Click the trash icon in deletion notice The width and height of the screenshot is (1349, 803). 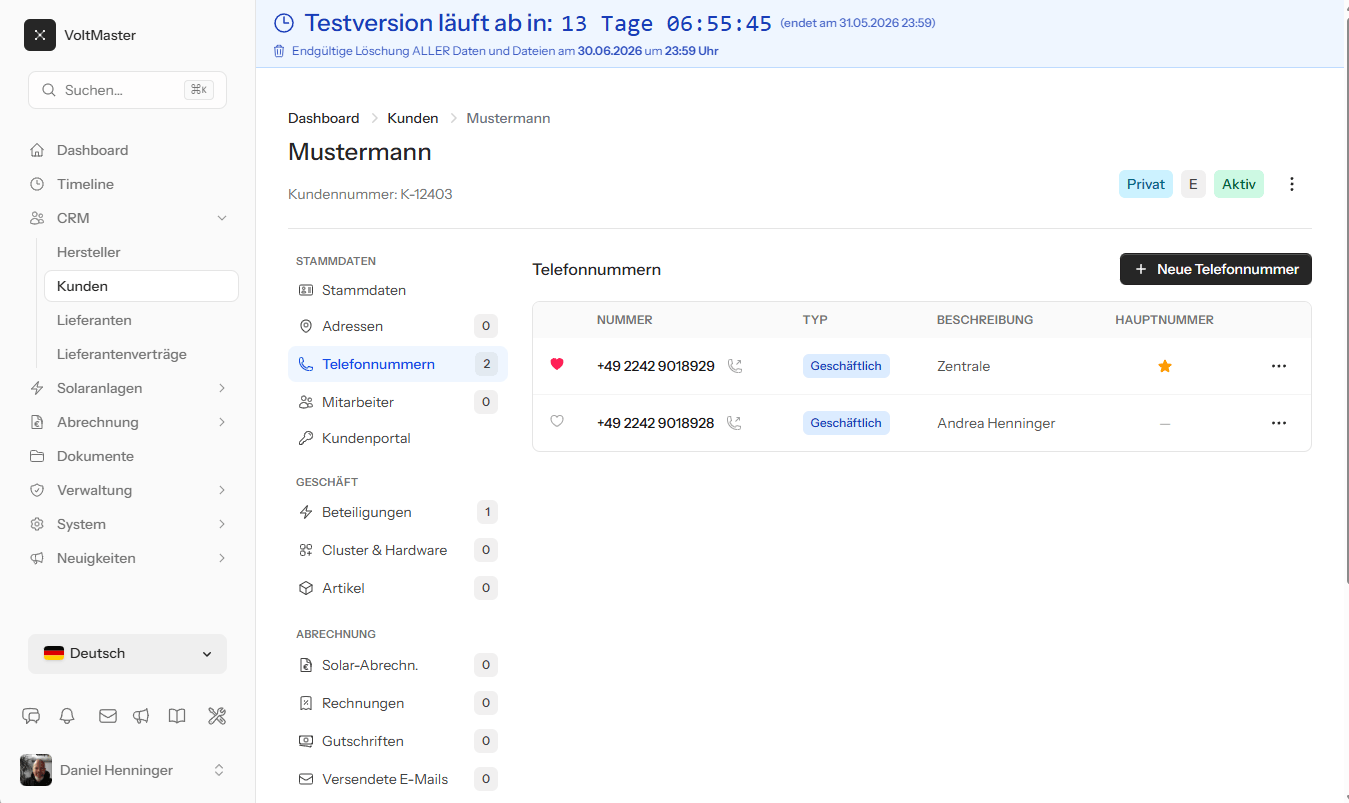point(279,51)
